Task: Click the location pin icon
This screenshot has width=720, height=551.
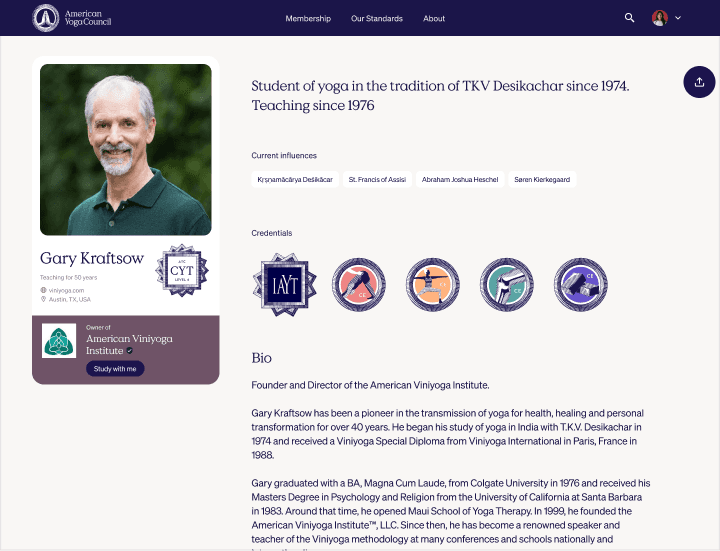Action: coord(43,299)
